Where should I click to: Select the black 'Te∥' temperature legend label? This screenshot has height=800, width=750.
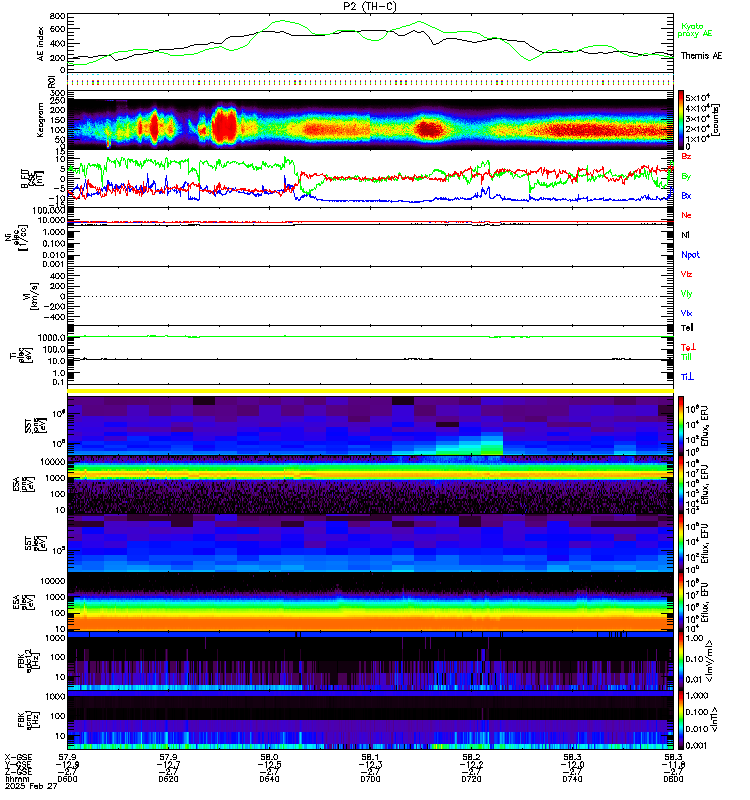(x=687, y=328)
